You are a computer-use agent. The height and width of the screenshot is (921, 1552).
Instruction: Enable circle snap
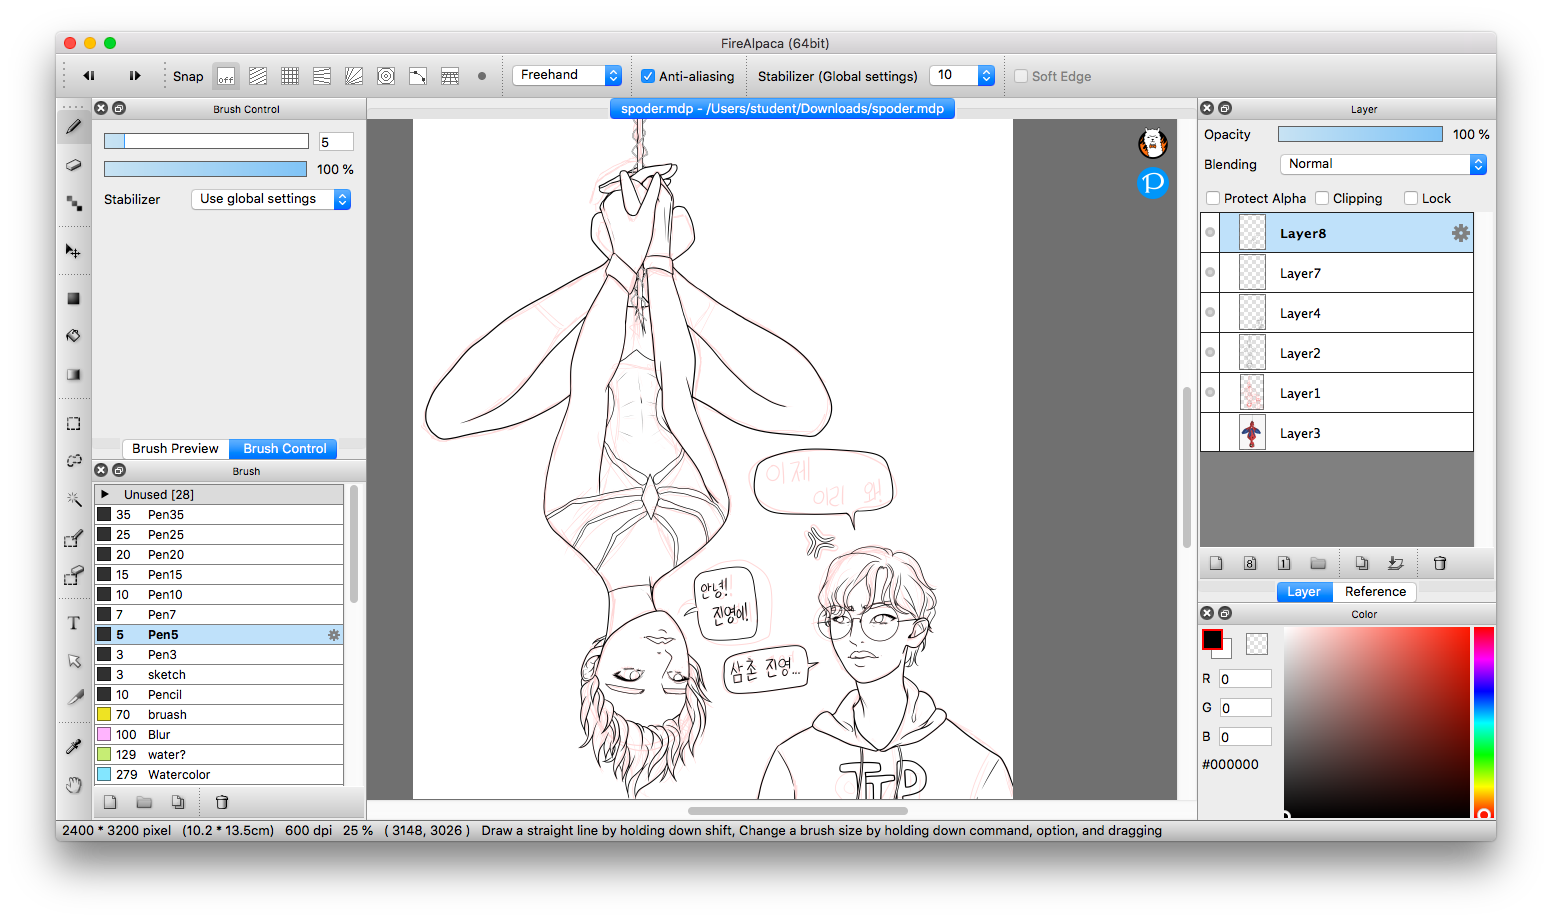[x=386, y=76]
